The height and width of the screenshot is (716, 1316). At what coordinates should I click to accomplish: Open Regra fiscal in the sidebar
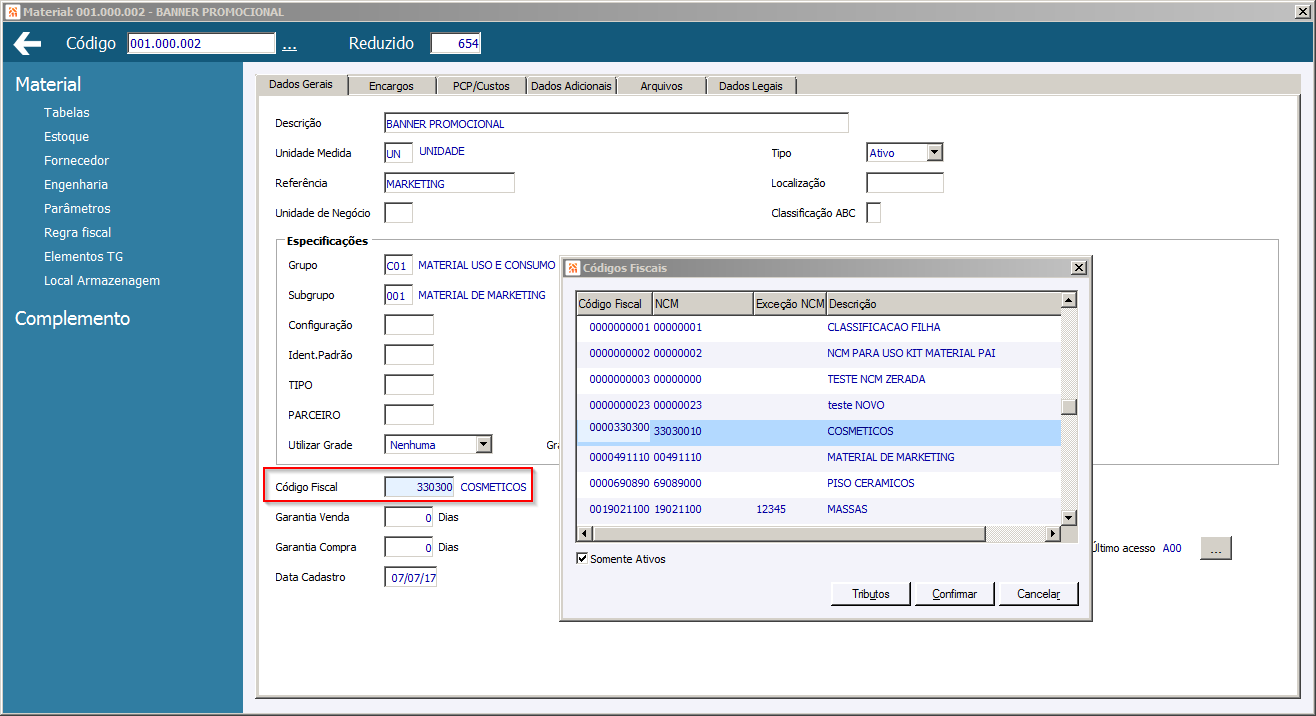(x=77, y=233)
